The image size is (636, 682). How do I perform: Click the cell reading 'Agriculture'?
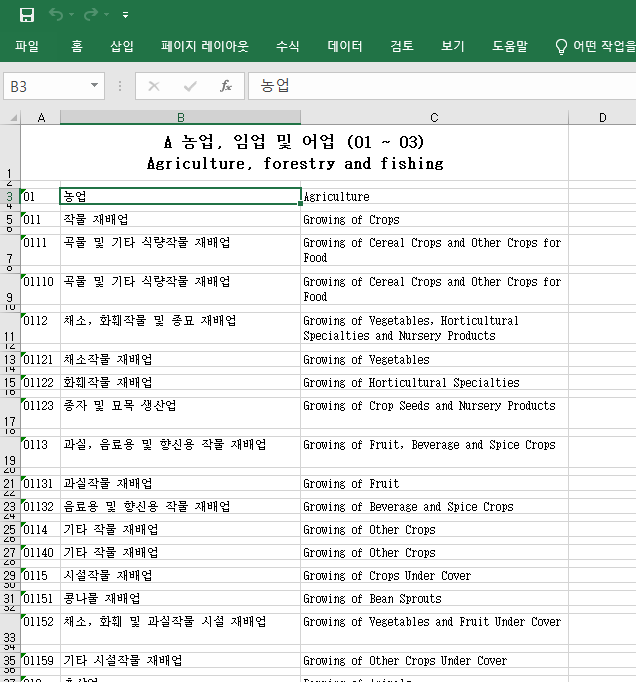tap(434, 196)
